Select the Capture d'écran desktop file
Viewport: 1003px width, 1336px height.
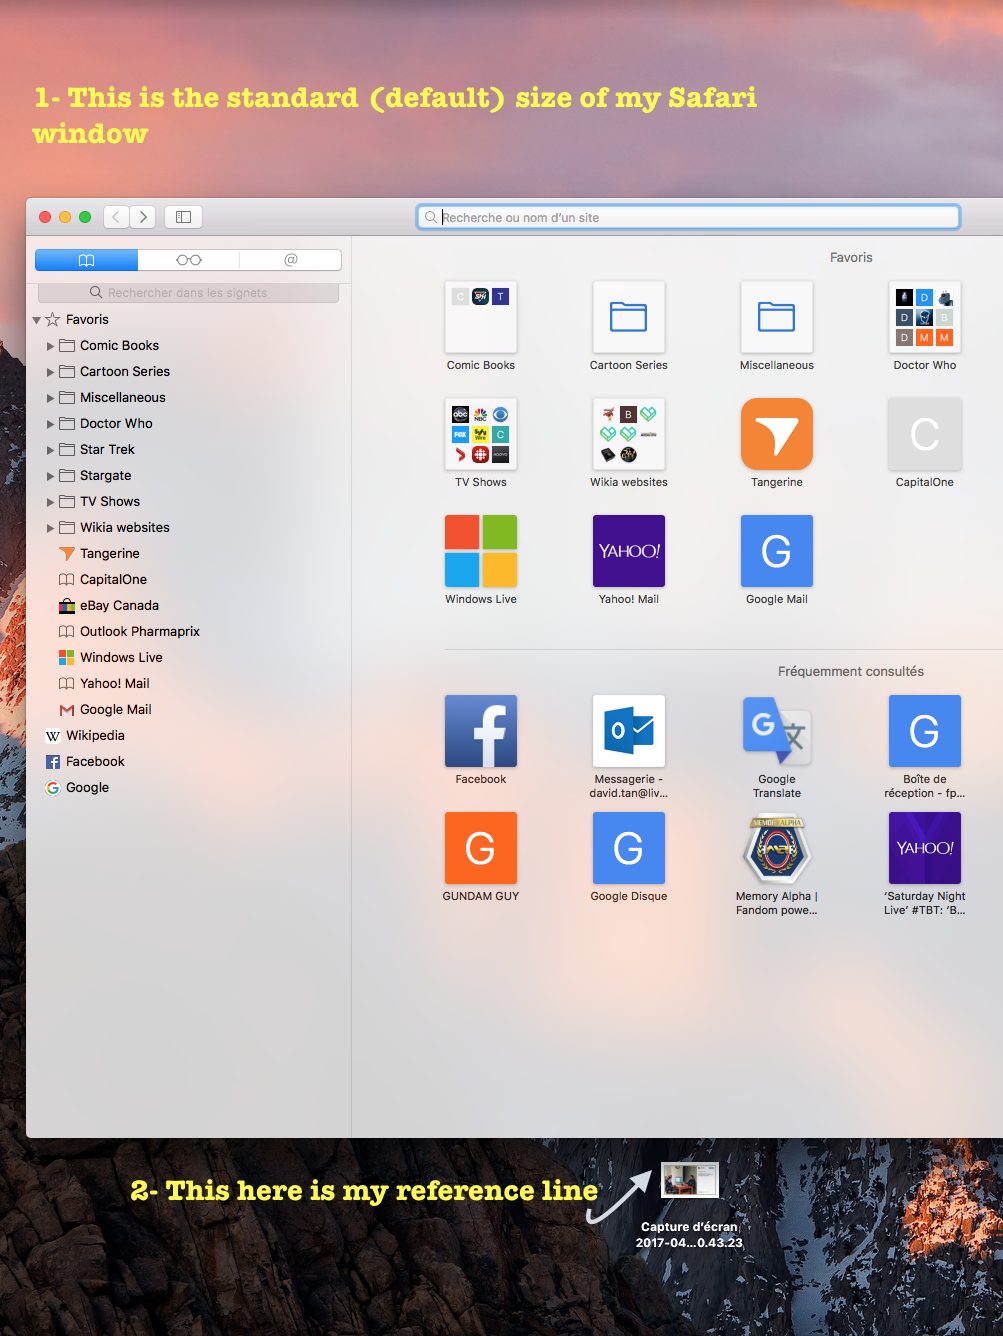point(690,1181)
